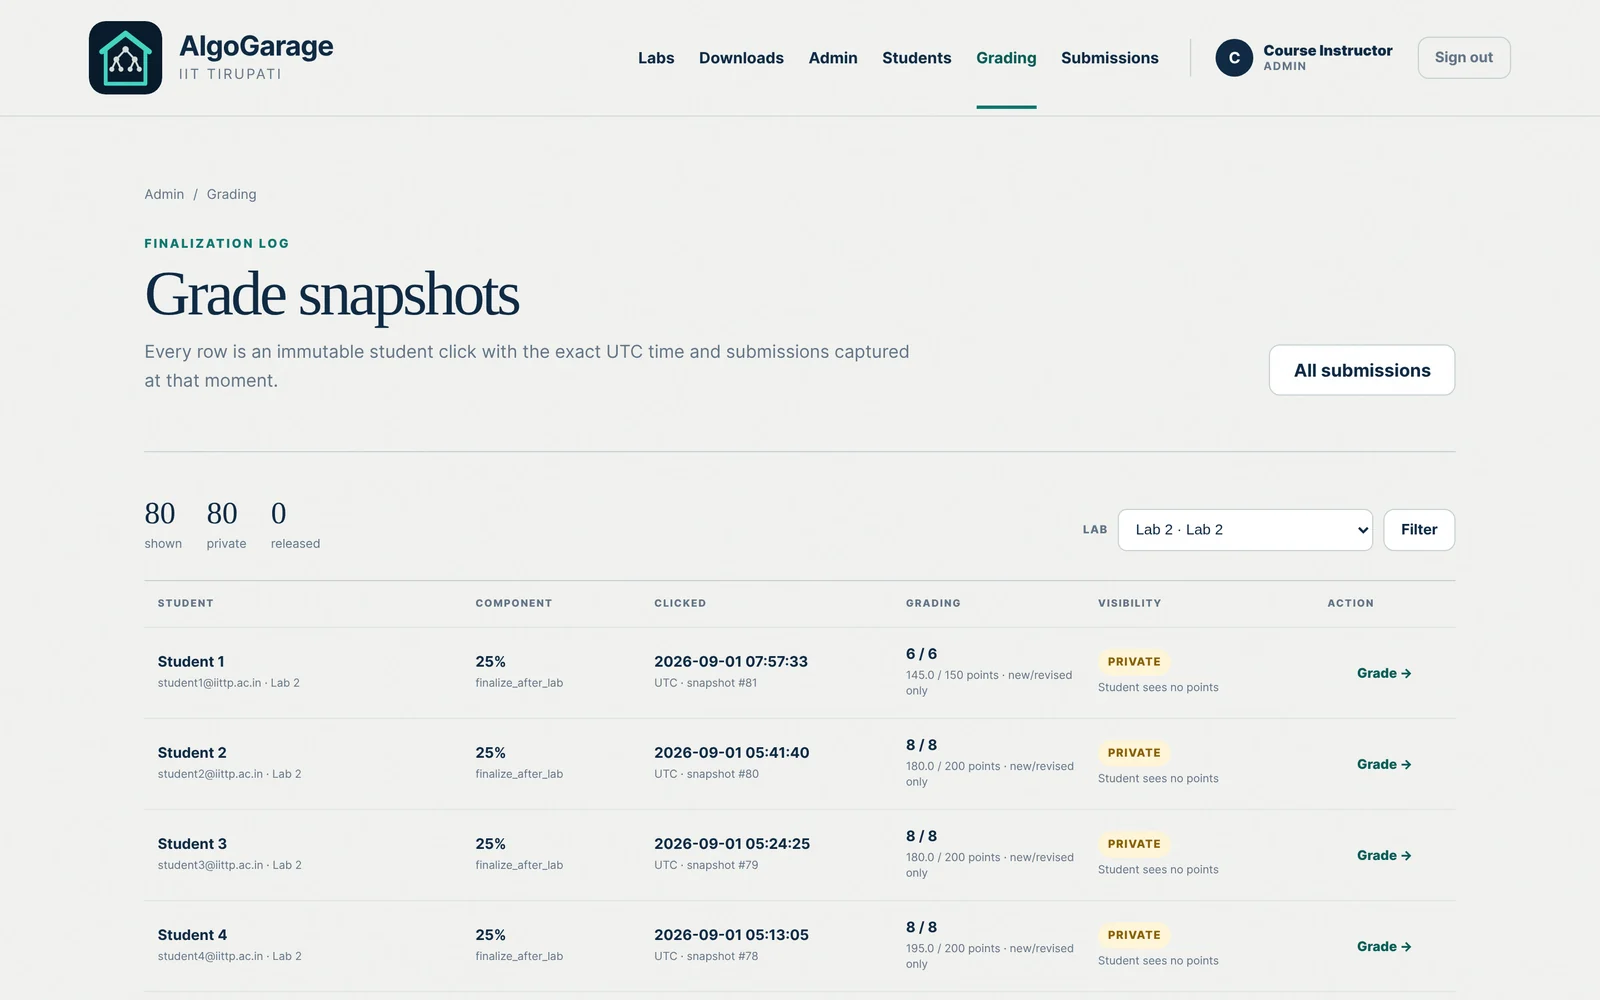This screenshot has height=1000, width=1600.
Task: Click the Filter button
Action: (1419, 530)
